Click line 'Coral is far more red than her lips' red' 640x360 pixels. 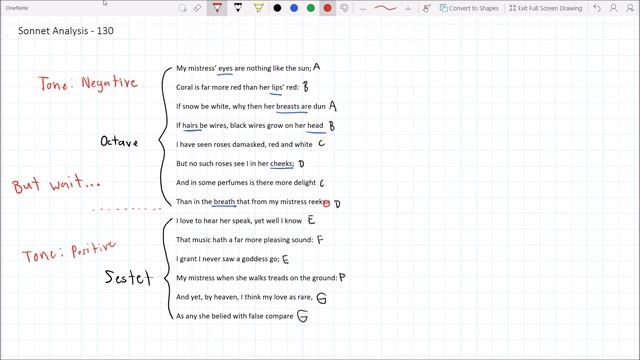(x=238, y=87)
